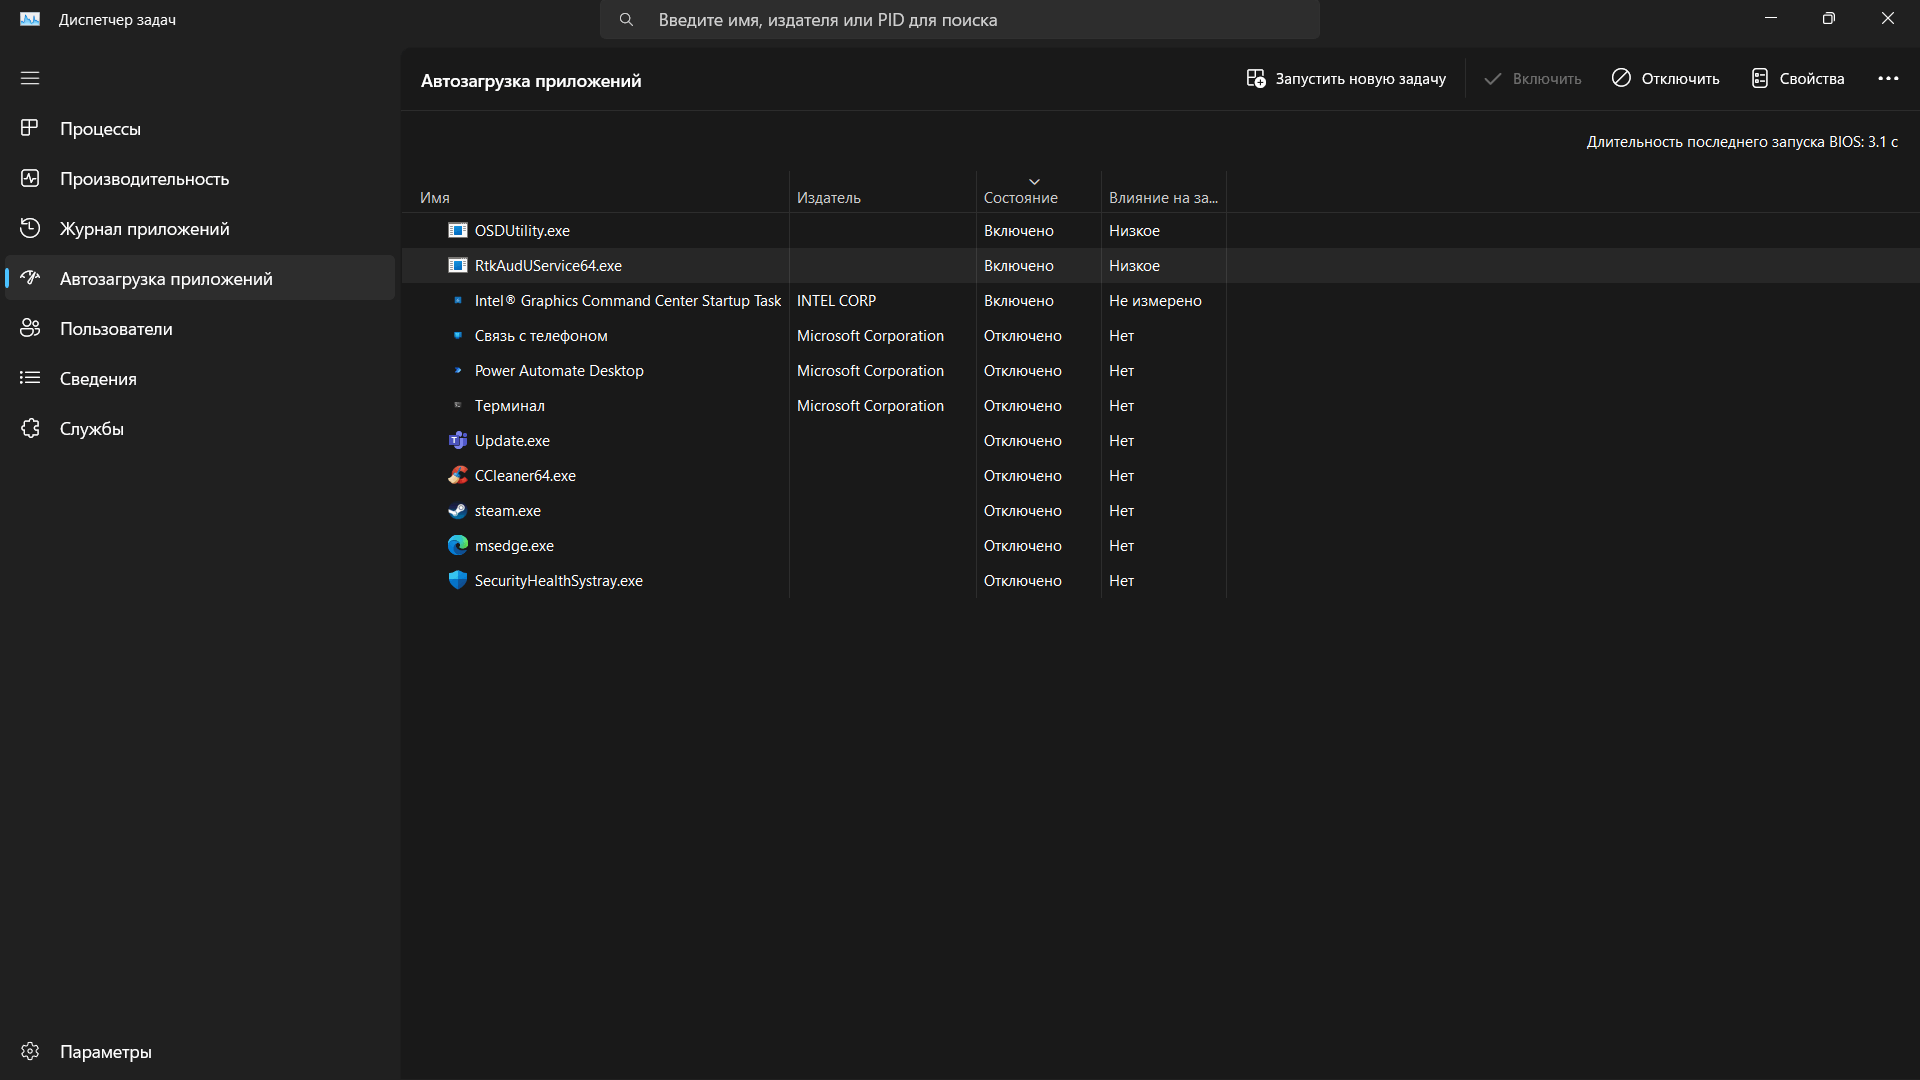This screenshot has height=1080, width=1920.
Task: Click the Терминал row icon
Action: [458, 406]
